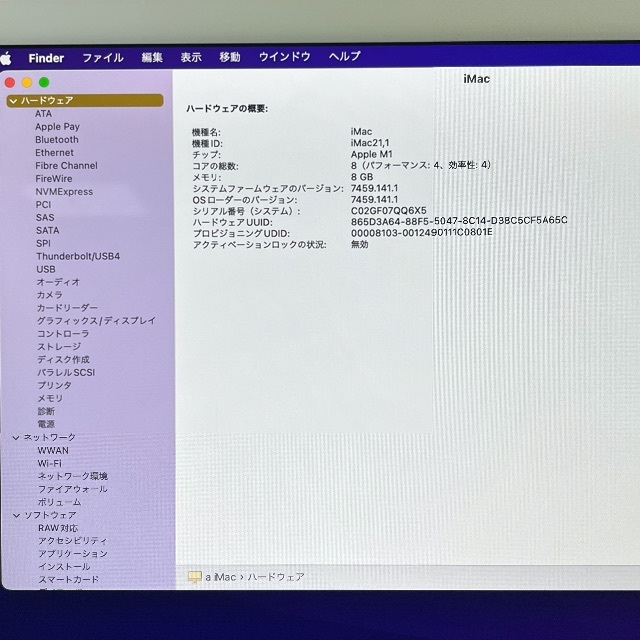Select ディスク作成 in the sidebar
The width and height of the screenshot is (640, 640).
(x=63, y=360)
